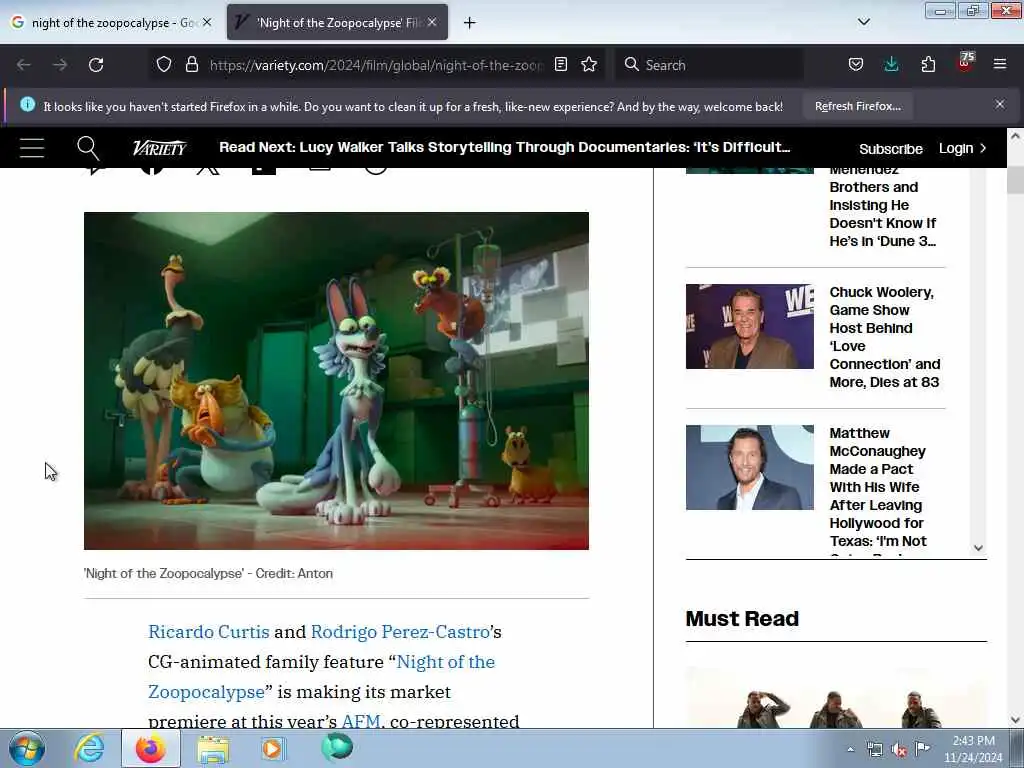Save page to Pocket icon
This screenshot has width=1024, height=768.
(x=856, y=65)
